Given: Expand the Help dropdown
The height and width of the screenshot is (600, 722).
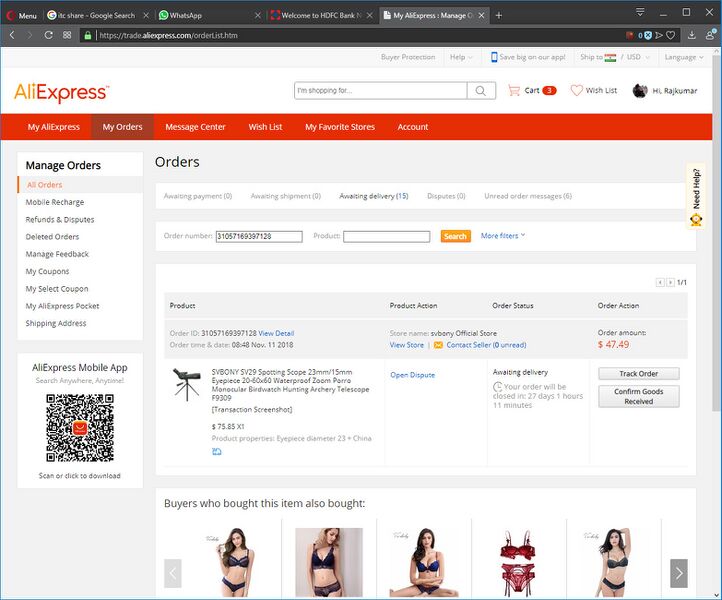Looking at the screenshot, I should [x=461, y=57].
